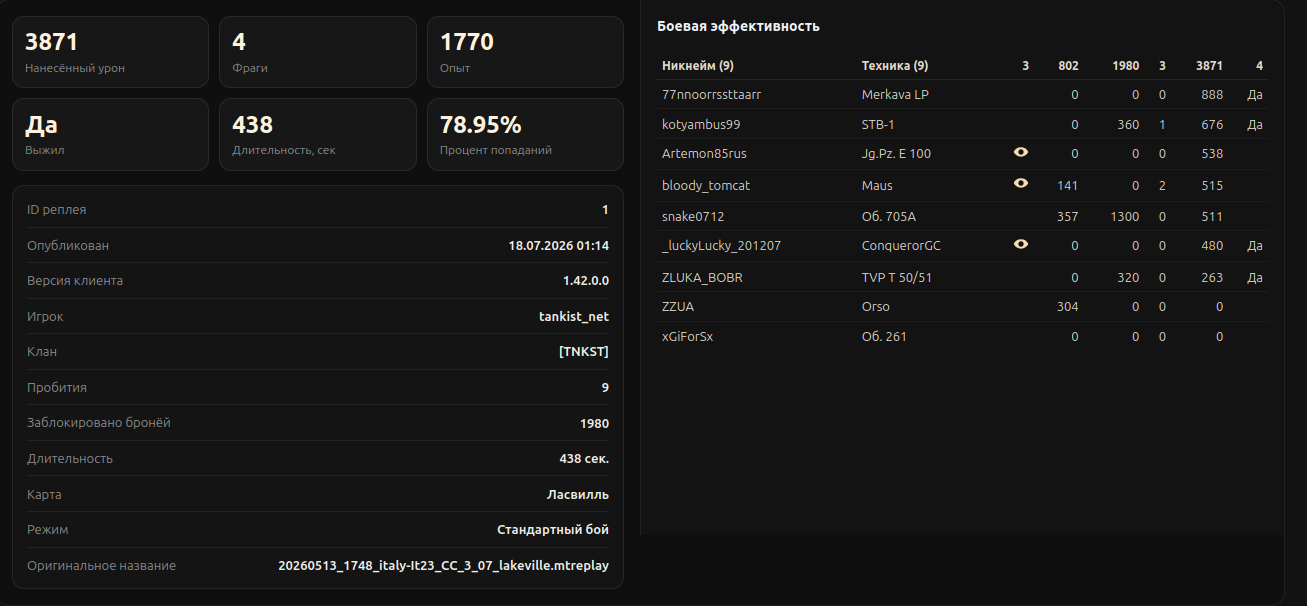Click the player name tankist_net
This screenshot has width=1307, height=606.
[574, 317]
